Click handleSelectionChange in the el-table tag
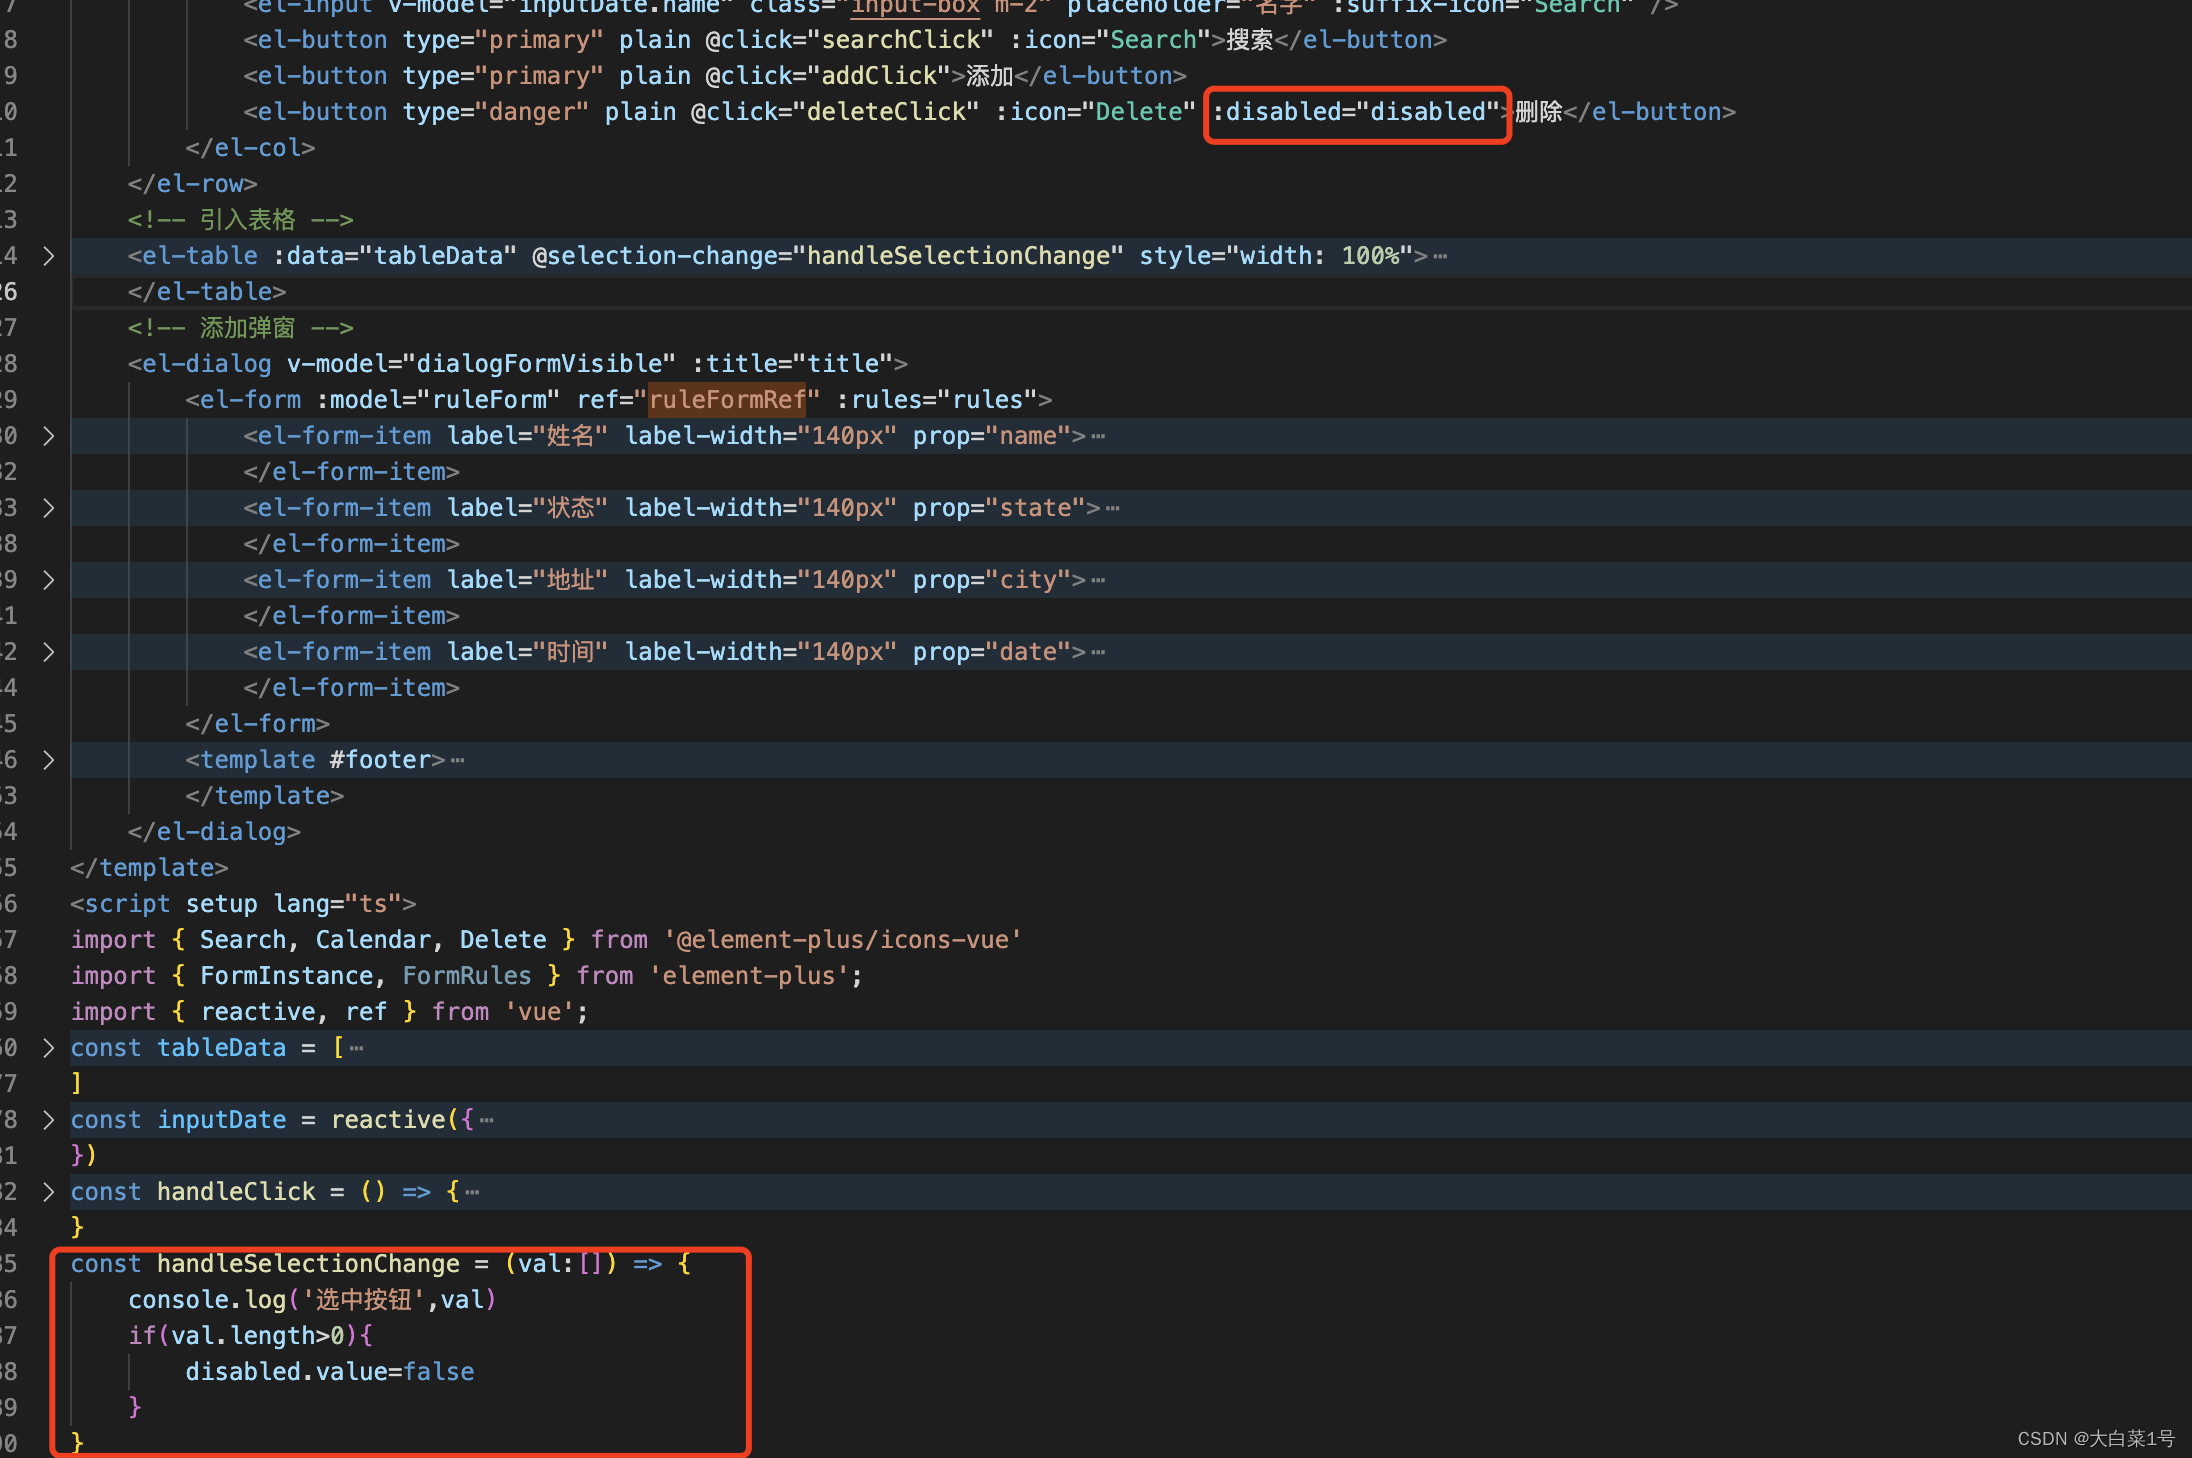The image size is (2192, 1458). click(959, 256)
